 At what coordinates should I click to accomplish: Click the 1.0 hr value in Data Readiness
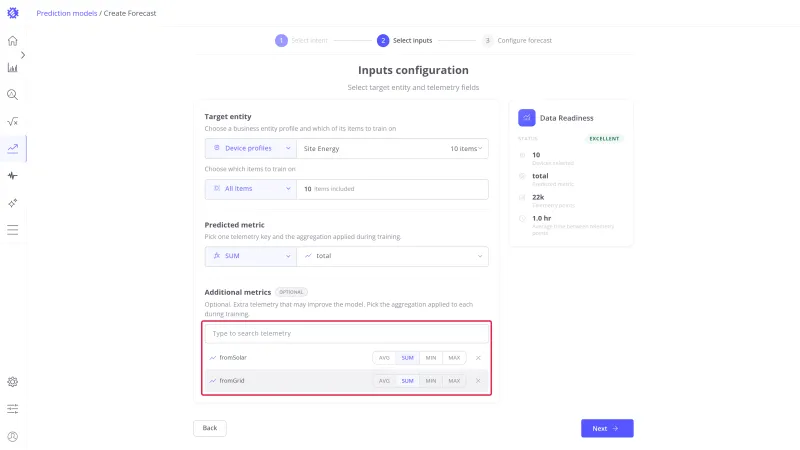pos(541,218)
